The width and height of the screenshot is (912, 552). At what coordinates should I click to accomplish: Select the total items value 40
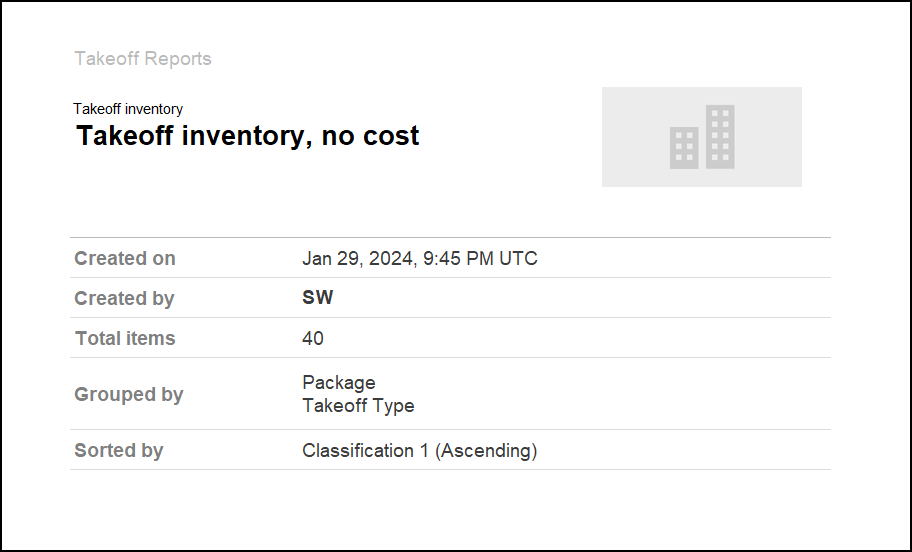313,338
